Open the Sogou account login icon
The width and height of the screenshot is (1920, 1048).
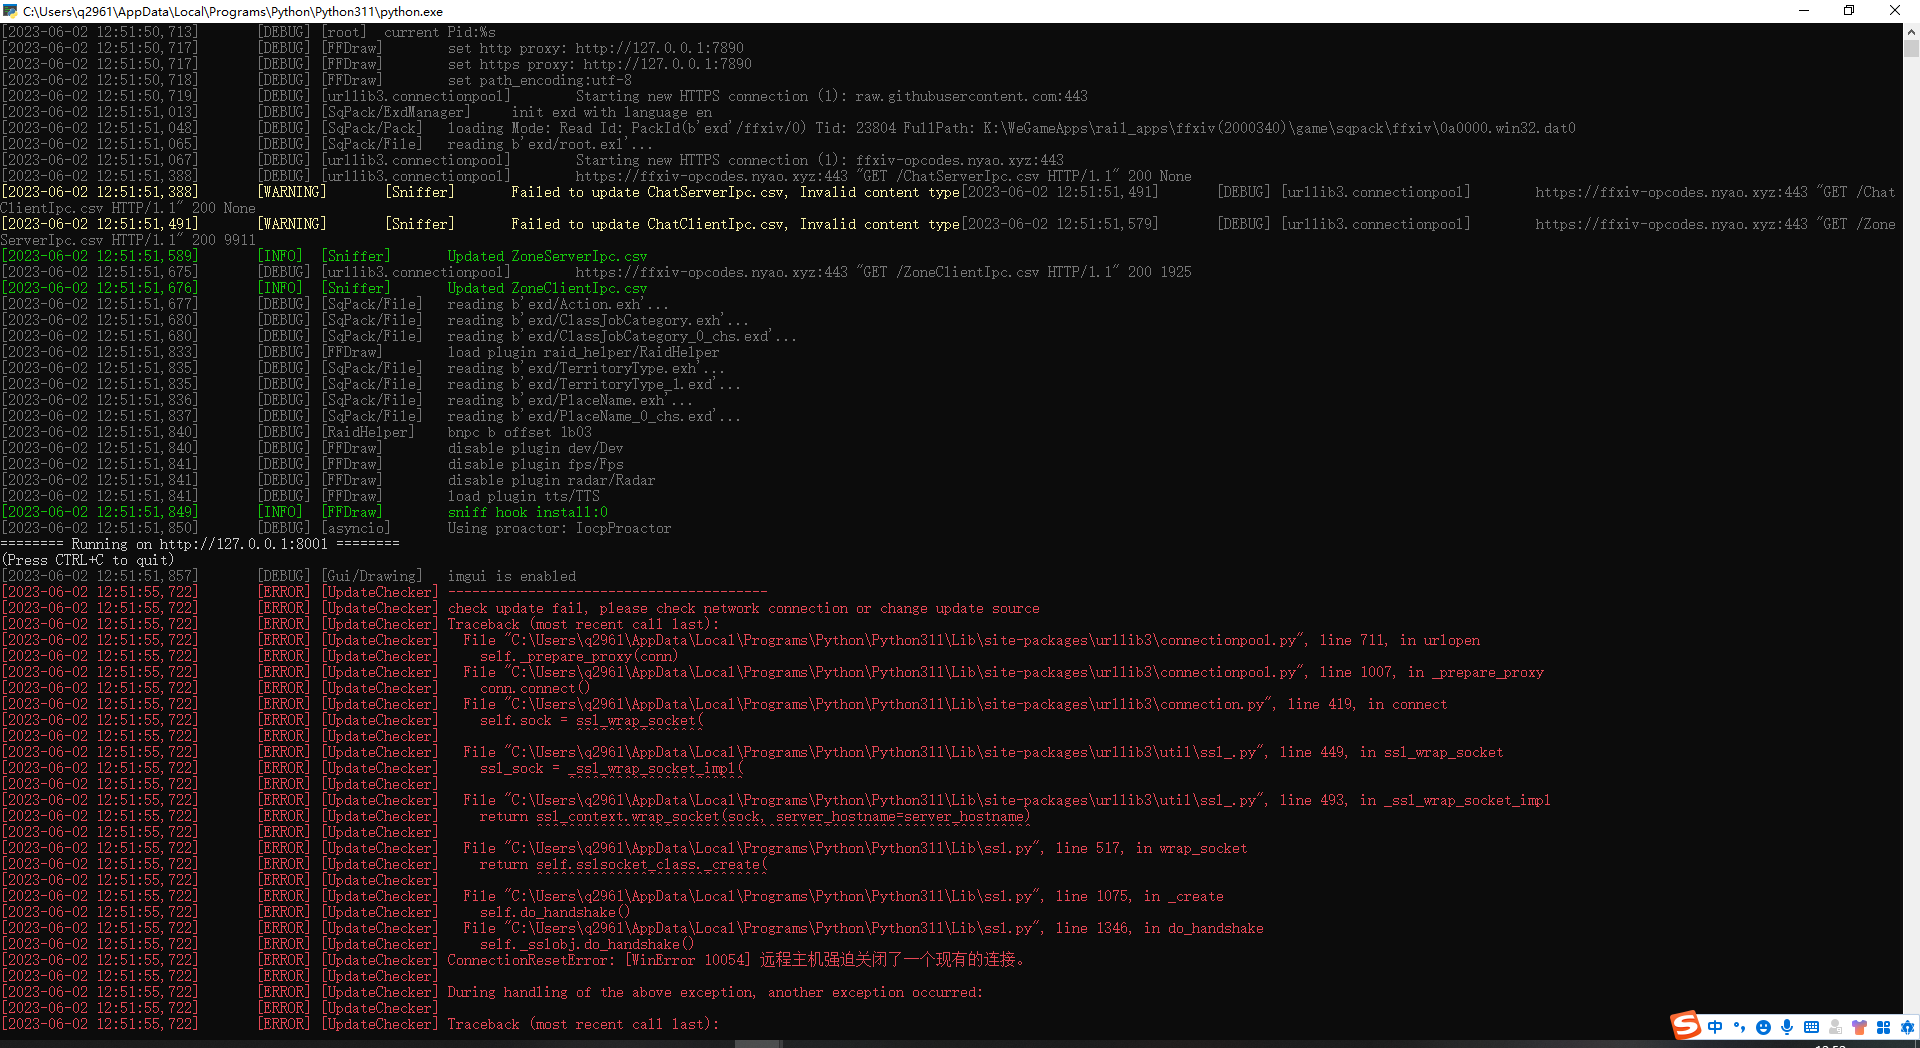tap(1835, 1026)
